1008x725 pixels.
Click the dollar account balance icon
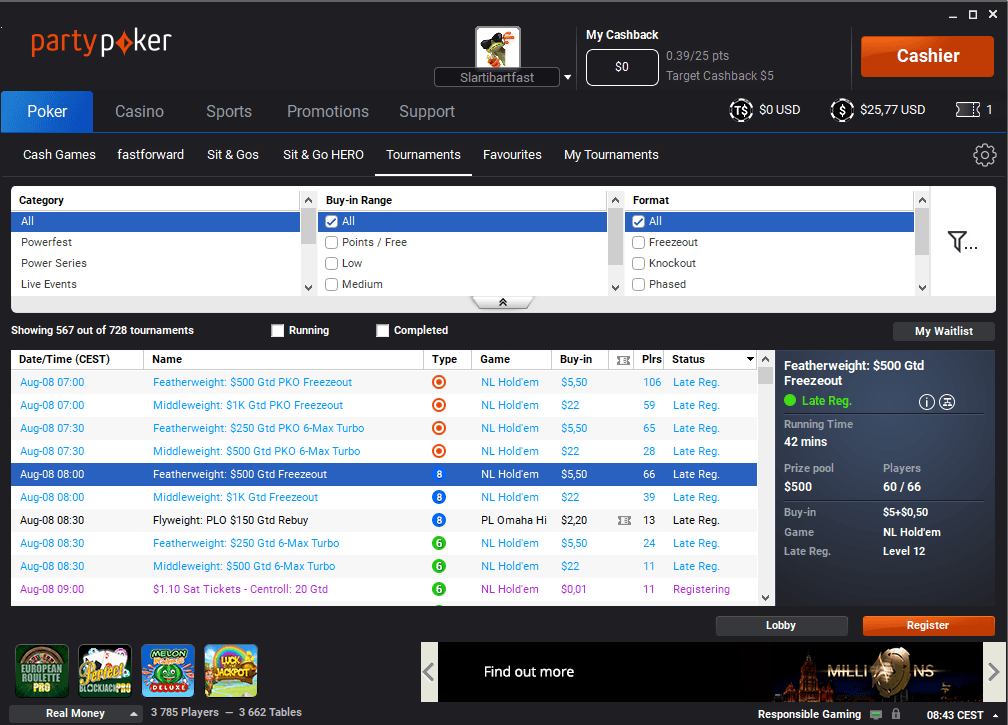coord(842,110)
